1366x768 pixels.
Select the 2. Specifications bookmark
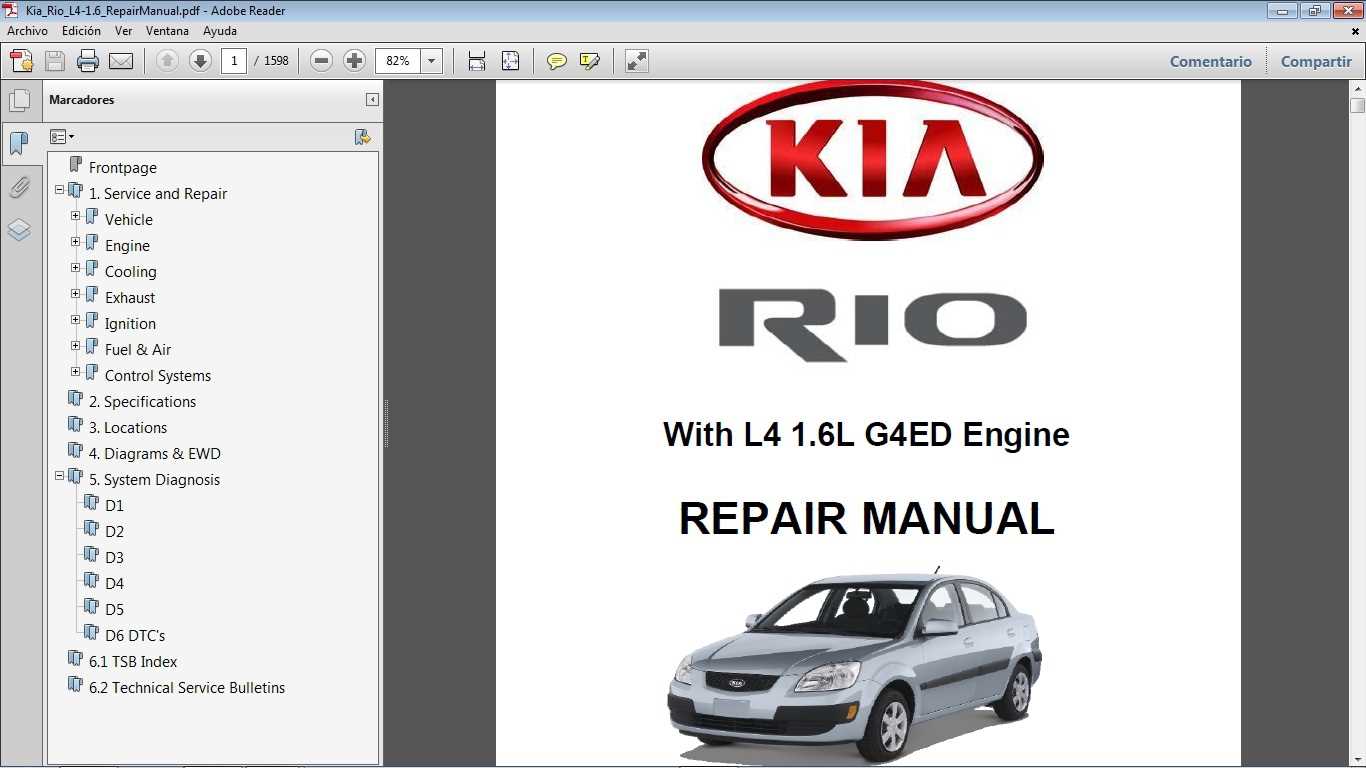point(142,402)
